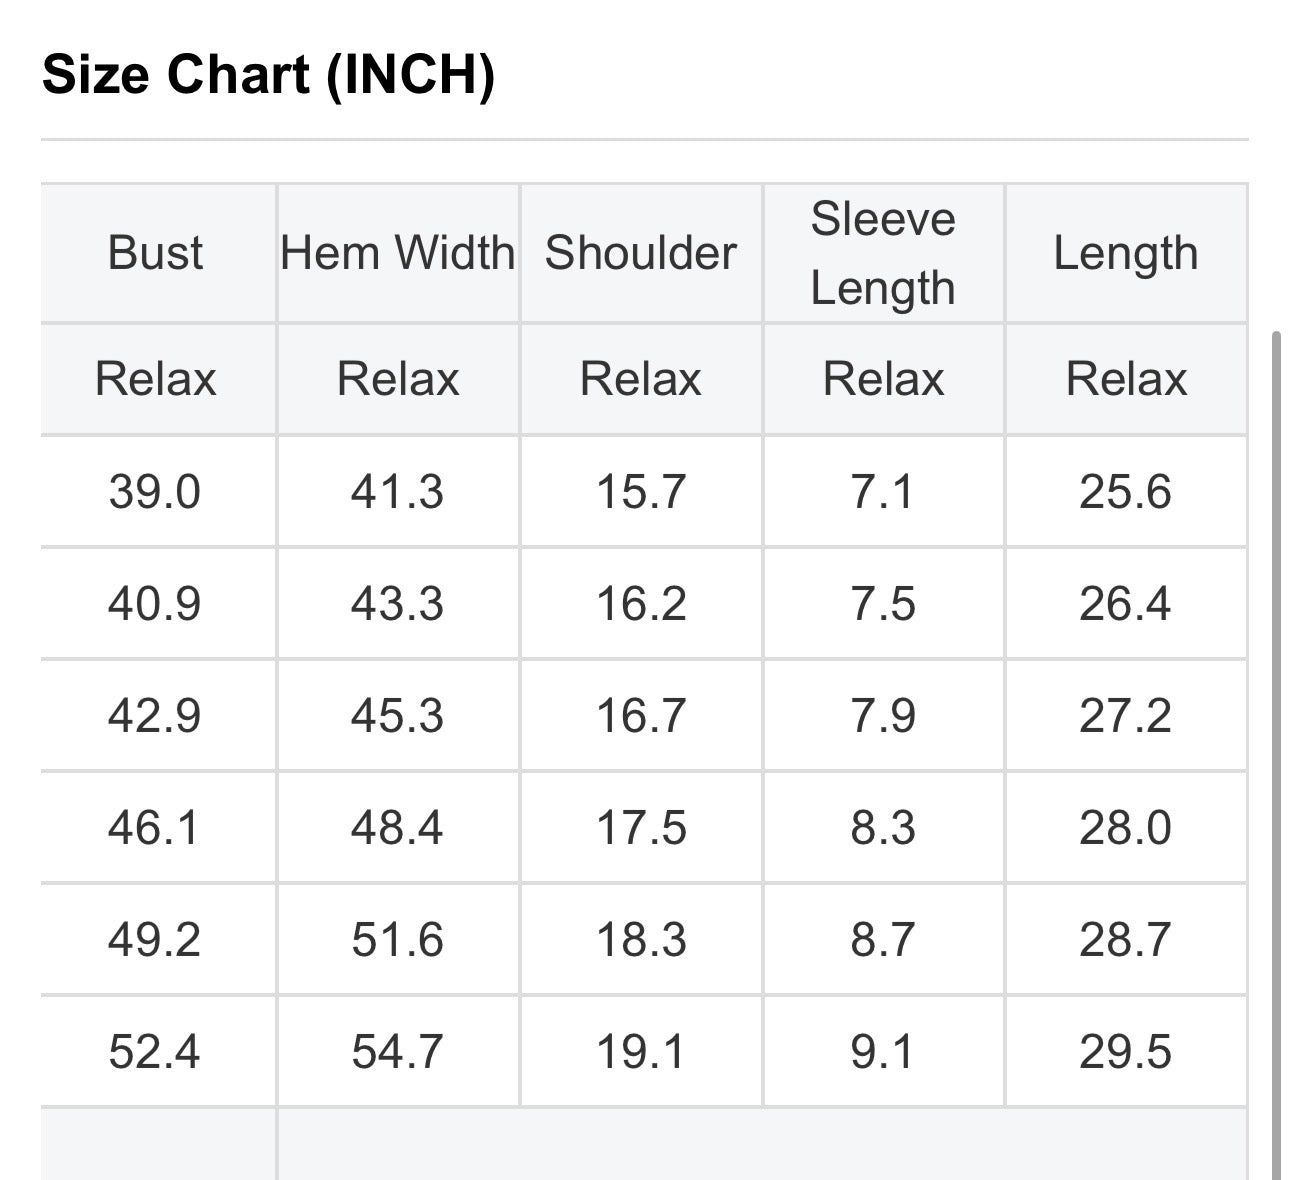Viewport: 1290px width, 1180px height.
Task: Select the 29.5 length cell
Action: click(1126, 1052)
